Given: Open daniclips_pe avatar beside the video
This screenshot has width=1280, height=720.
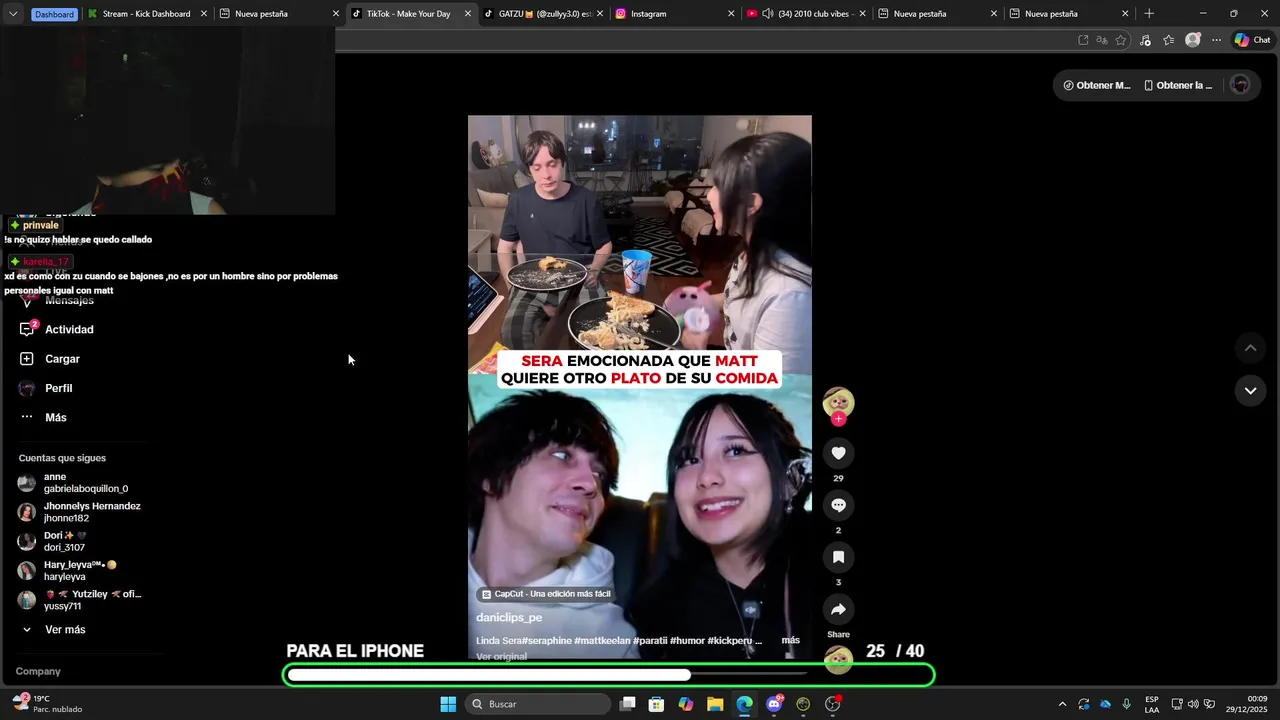Looking at the screenshot, I should [x=838, y=402].
